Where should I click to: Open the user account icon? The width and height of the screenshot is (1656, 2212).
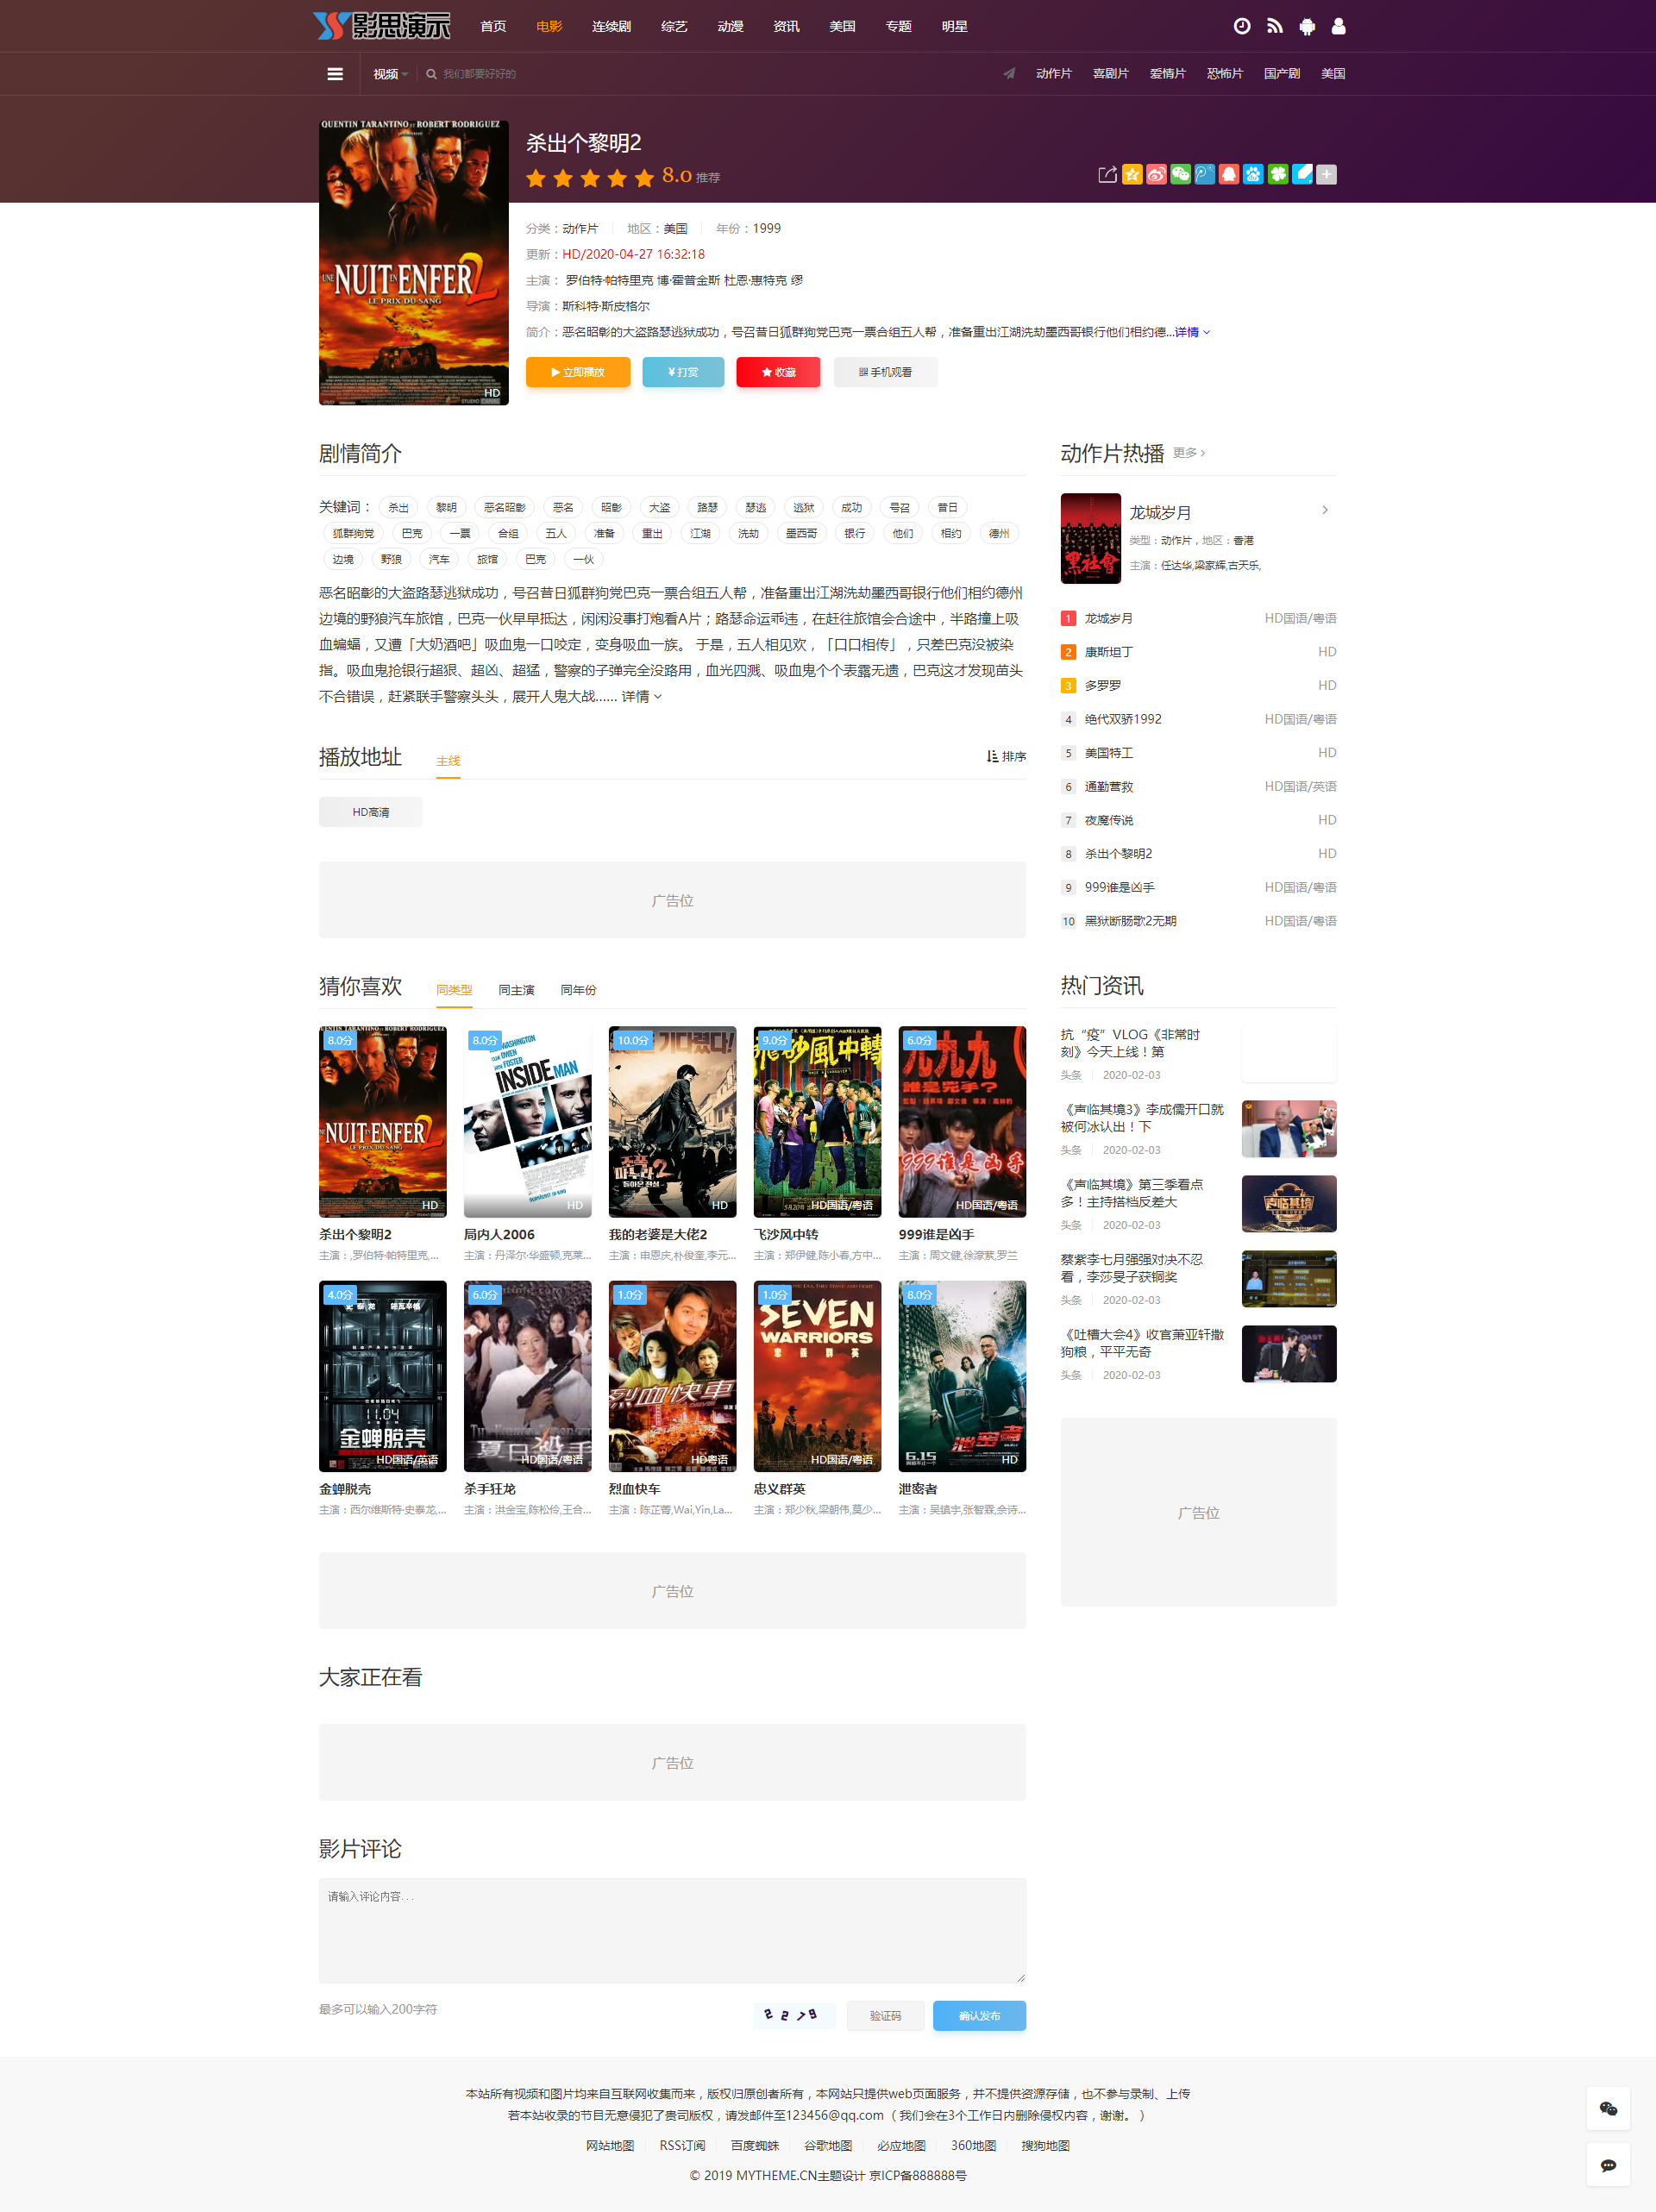coord(1338,26)
